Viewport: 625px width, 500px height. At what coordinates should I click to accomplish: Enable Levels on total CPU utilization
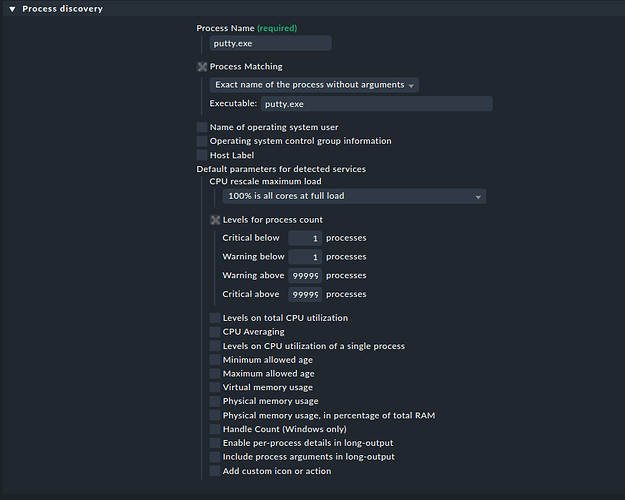tap(215, 318)
